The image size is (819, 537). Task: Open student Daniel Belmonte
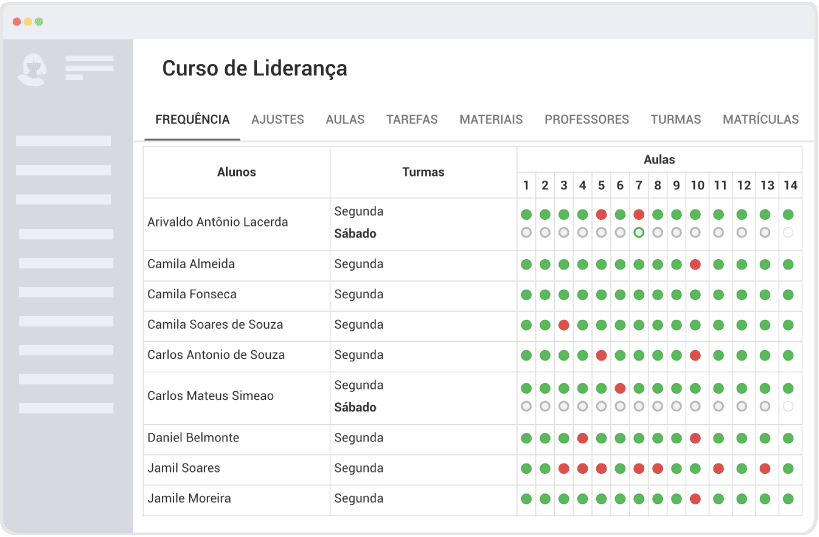pos(193,437)
